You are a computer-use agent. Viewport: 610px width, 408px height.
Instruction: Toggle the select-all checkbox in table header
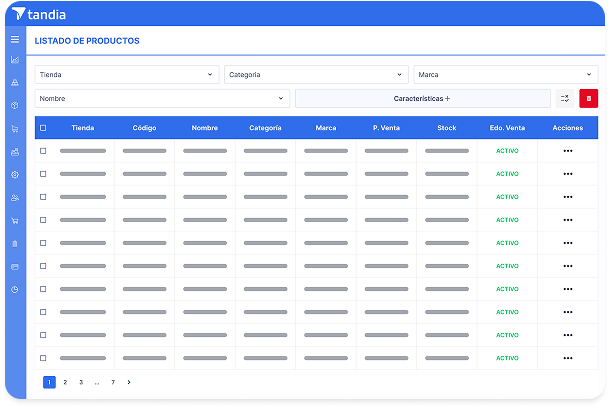[43, 128]
